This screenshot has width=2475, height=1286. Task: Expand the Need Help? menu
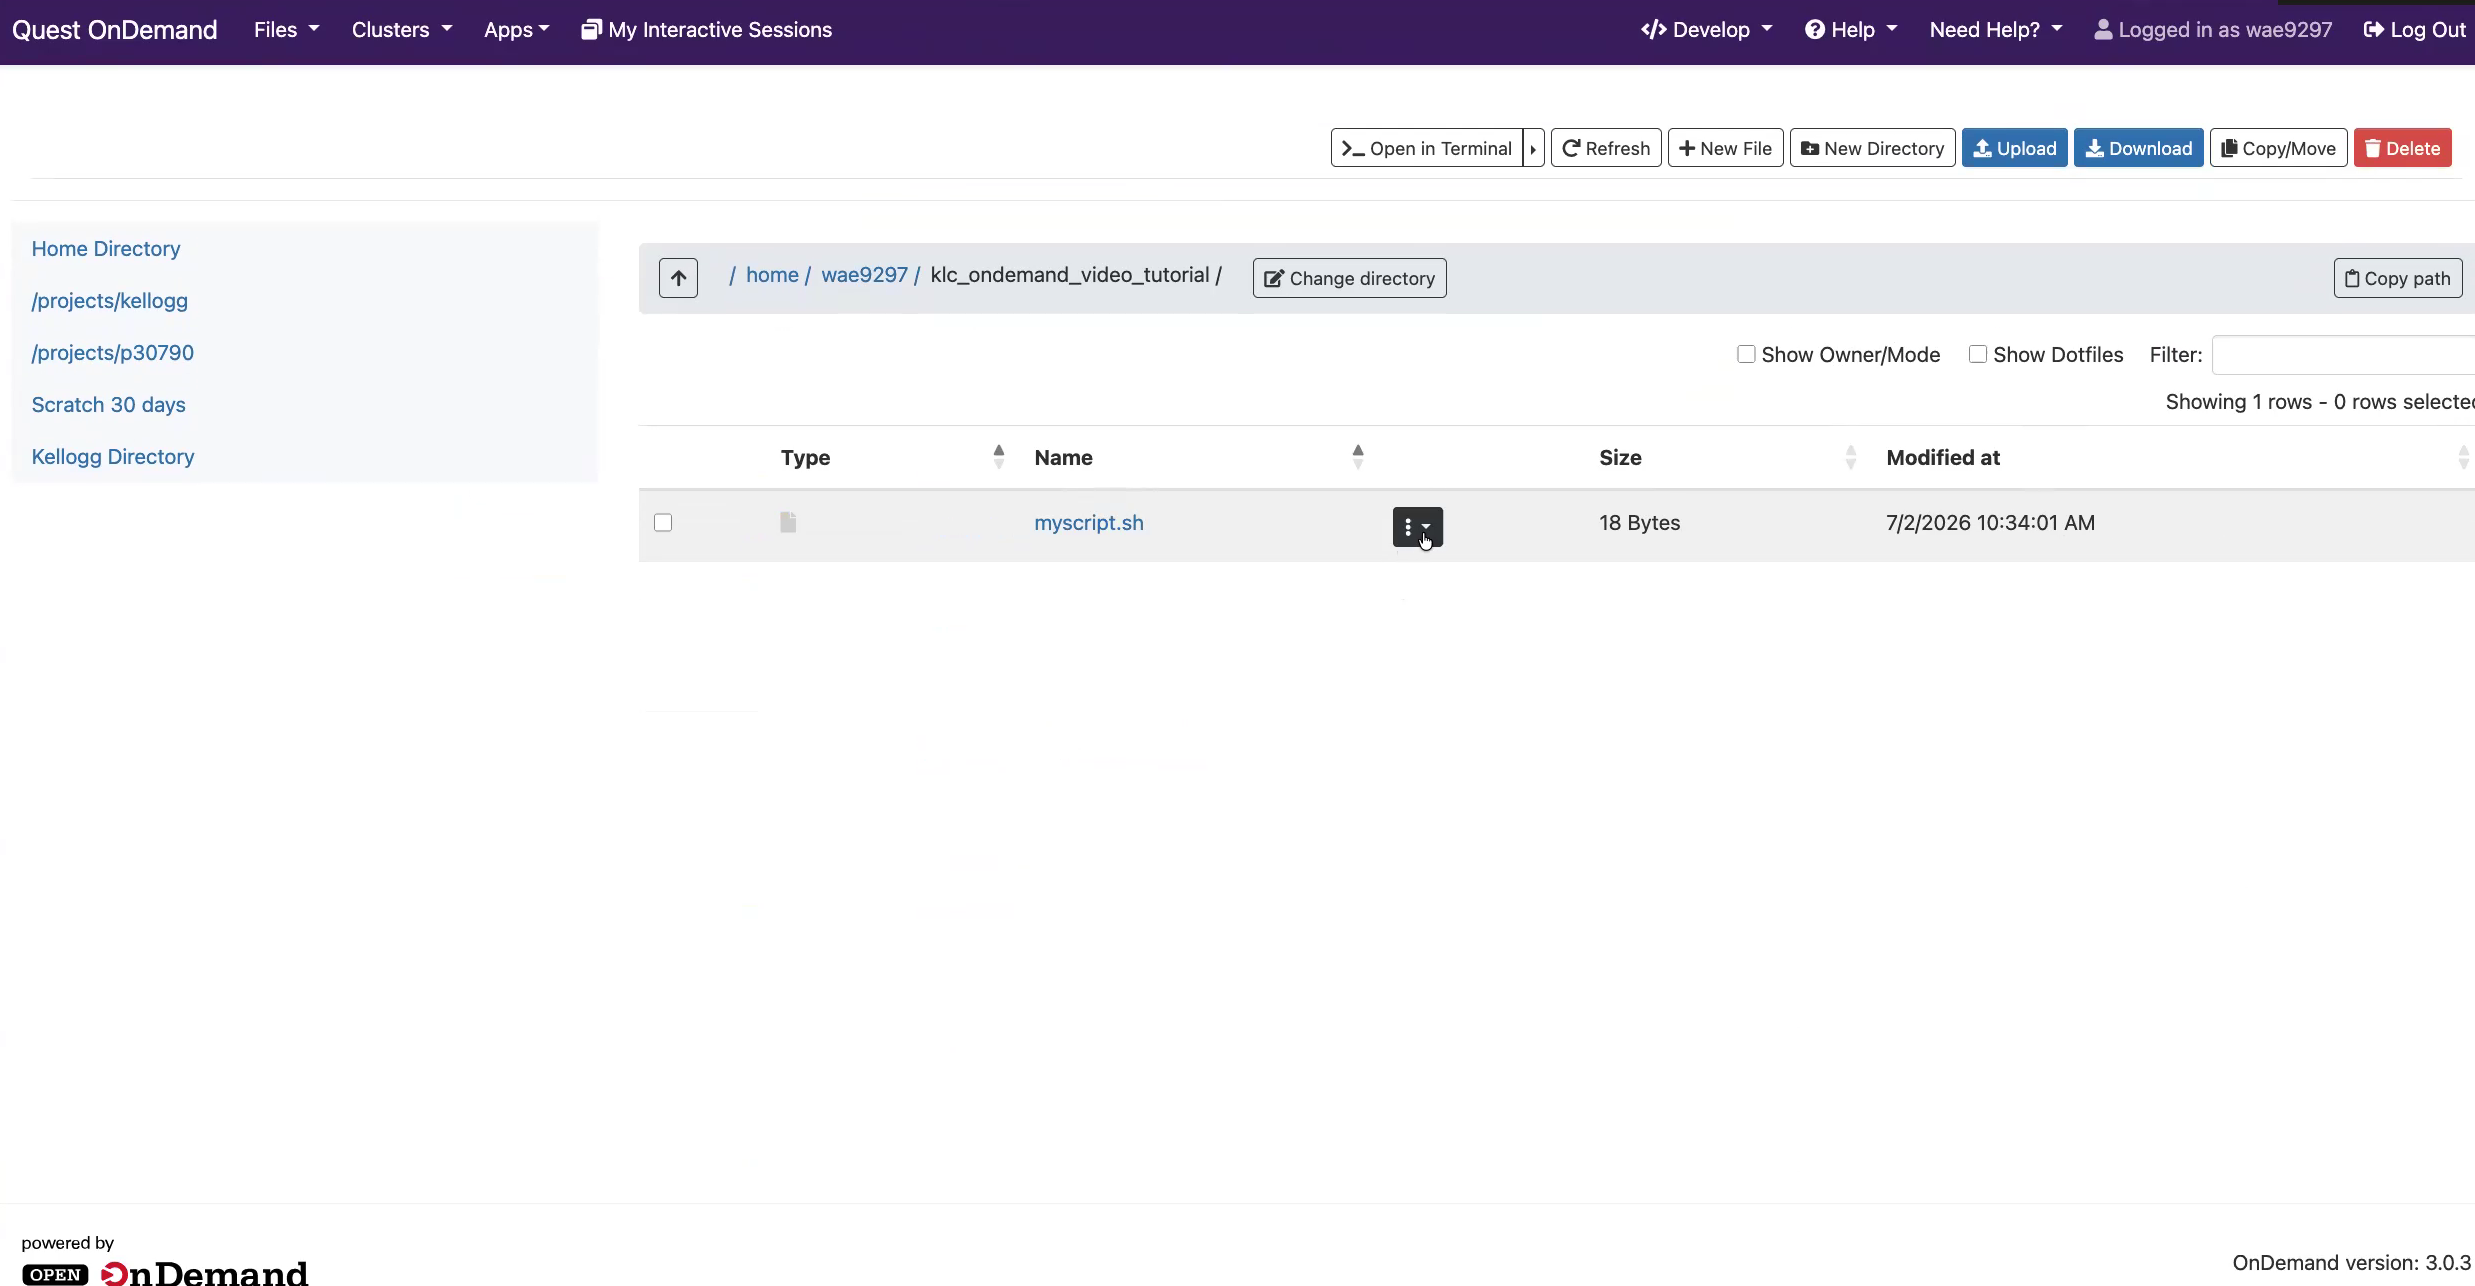(x=1996, y=30)
